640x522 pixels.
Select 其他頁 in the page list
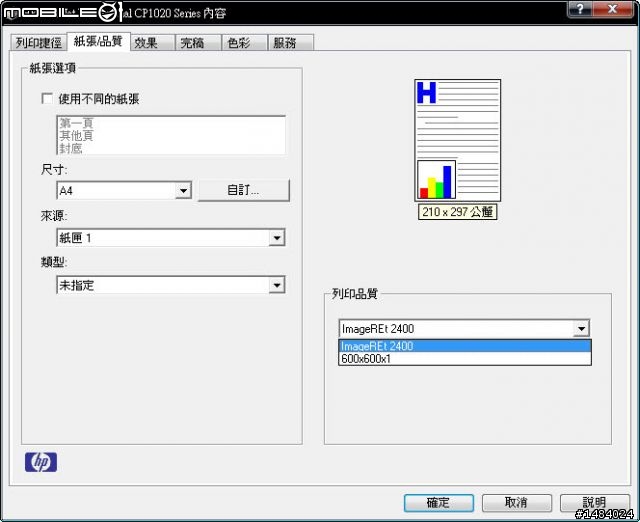pos(76,135)
